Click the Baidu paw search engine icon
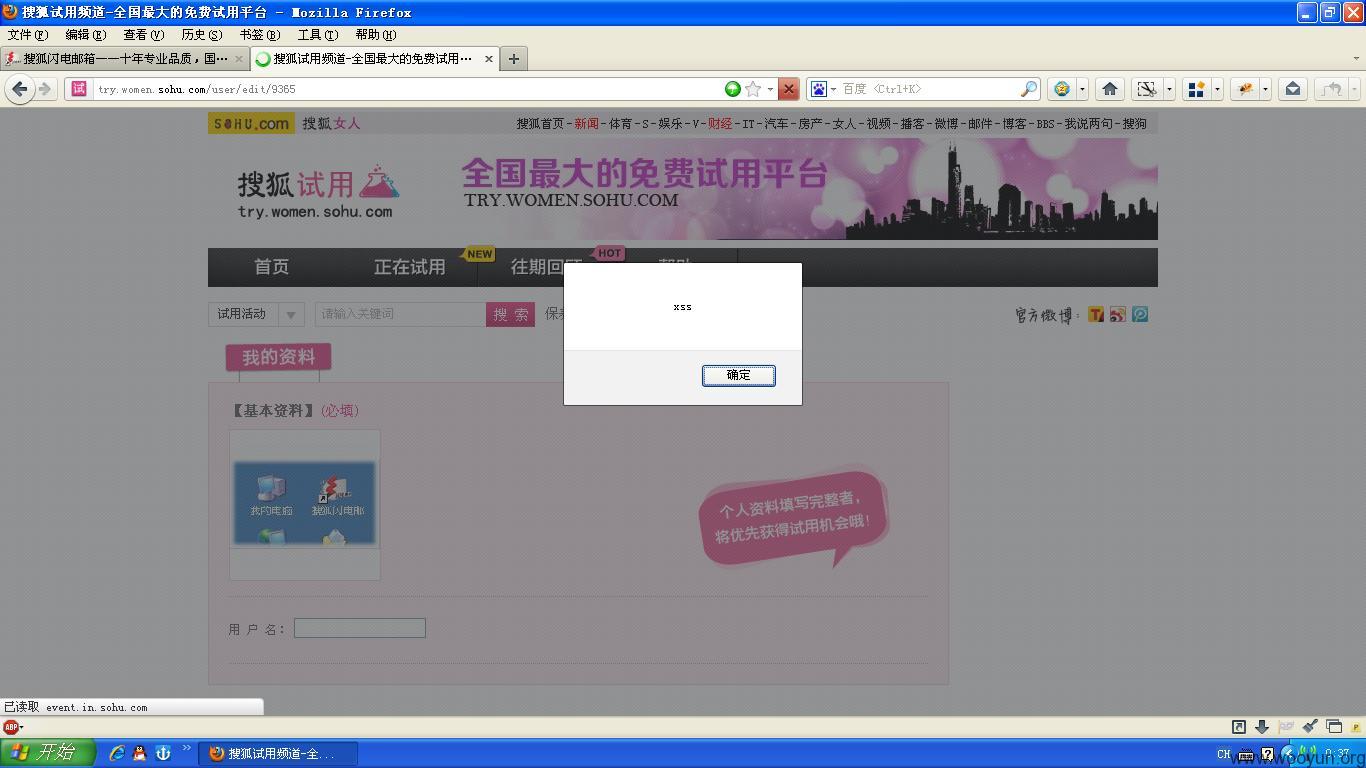The height and width of the screenshot is (768, 1366). 818,89
